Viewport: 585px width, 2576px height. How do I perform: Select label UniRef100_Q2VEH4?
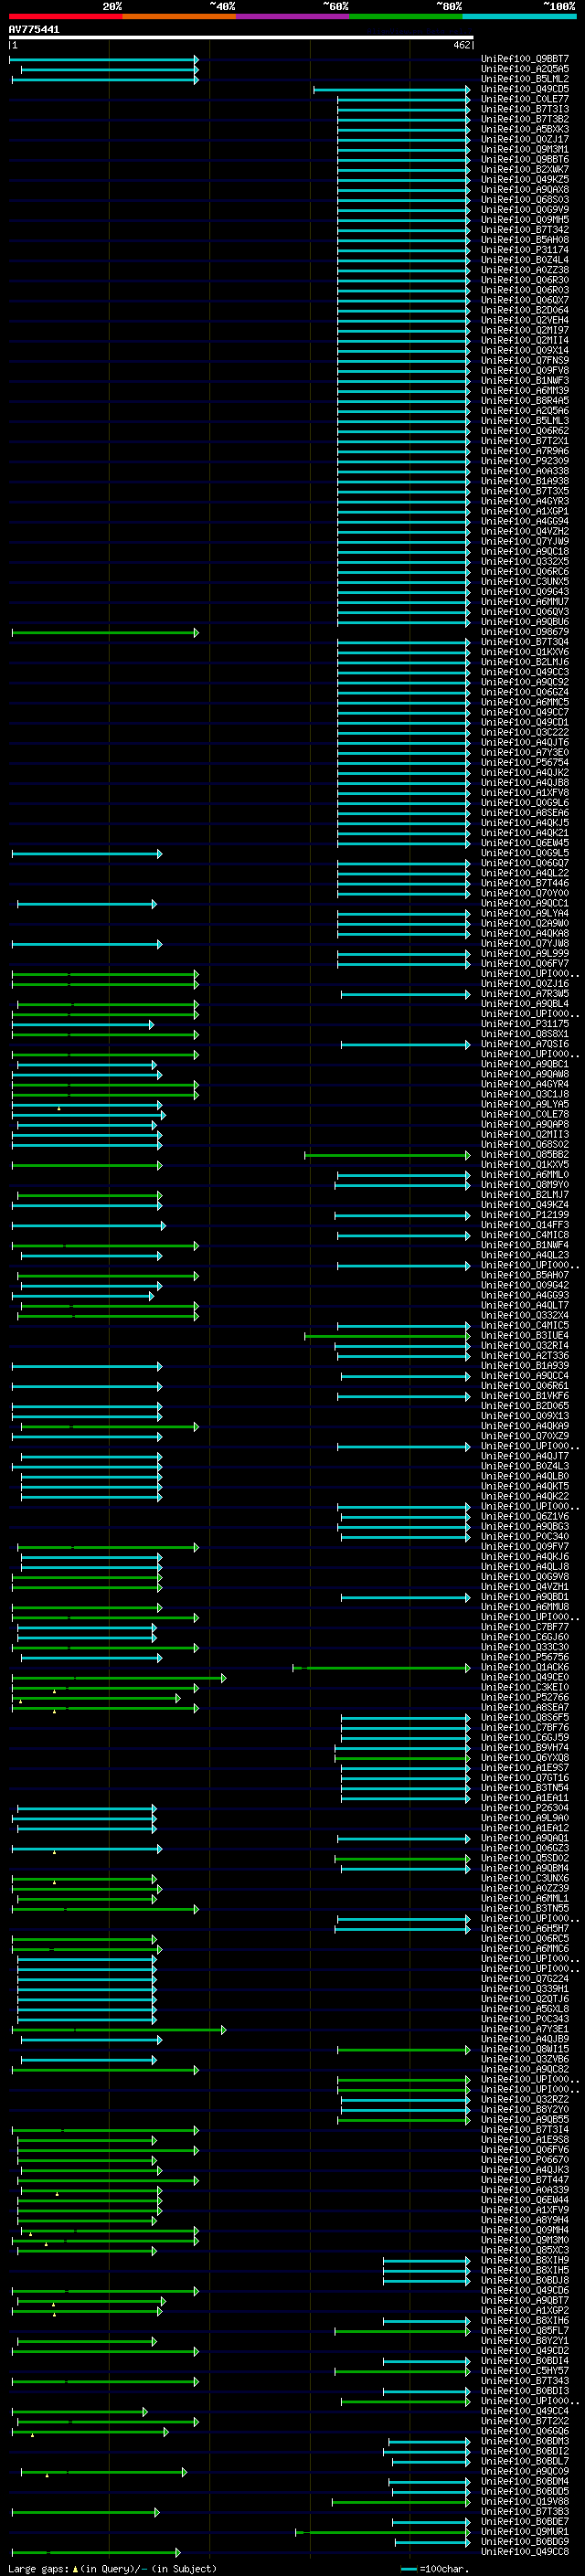(524, 320)
